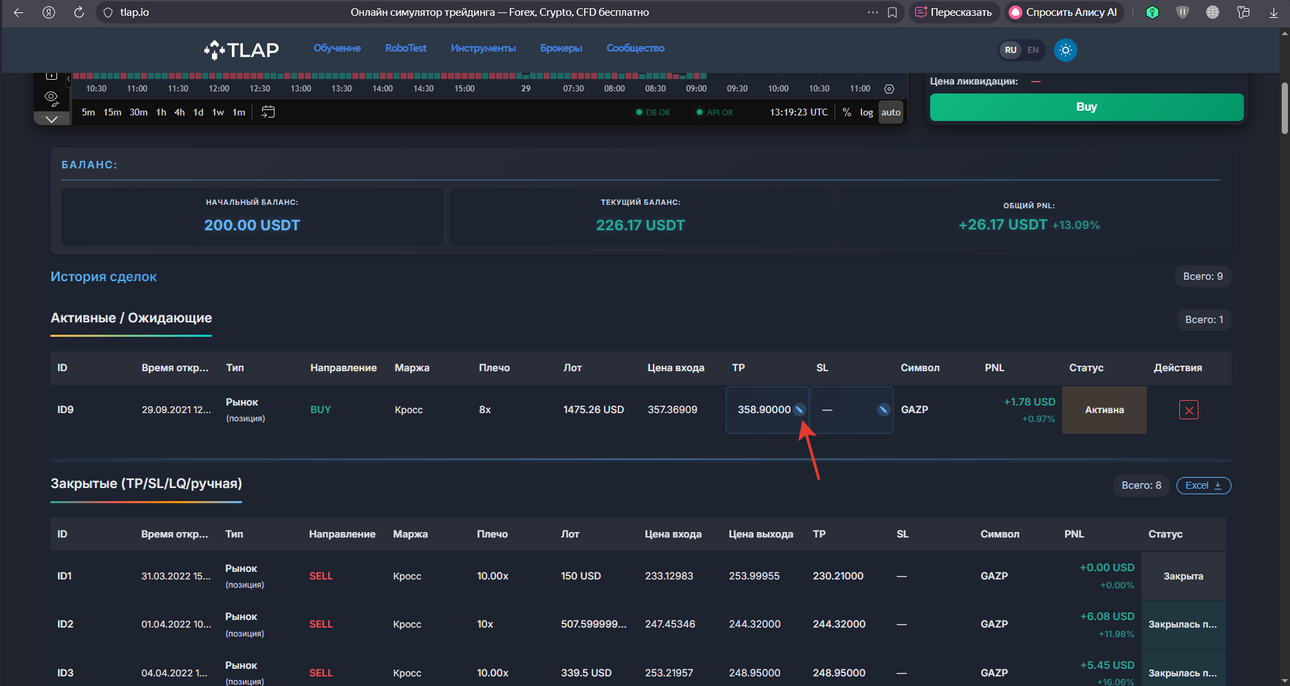Switch language to EN
This screenshot has width=1290, height=686.
point(1033,50)
